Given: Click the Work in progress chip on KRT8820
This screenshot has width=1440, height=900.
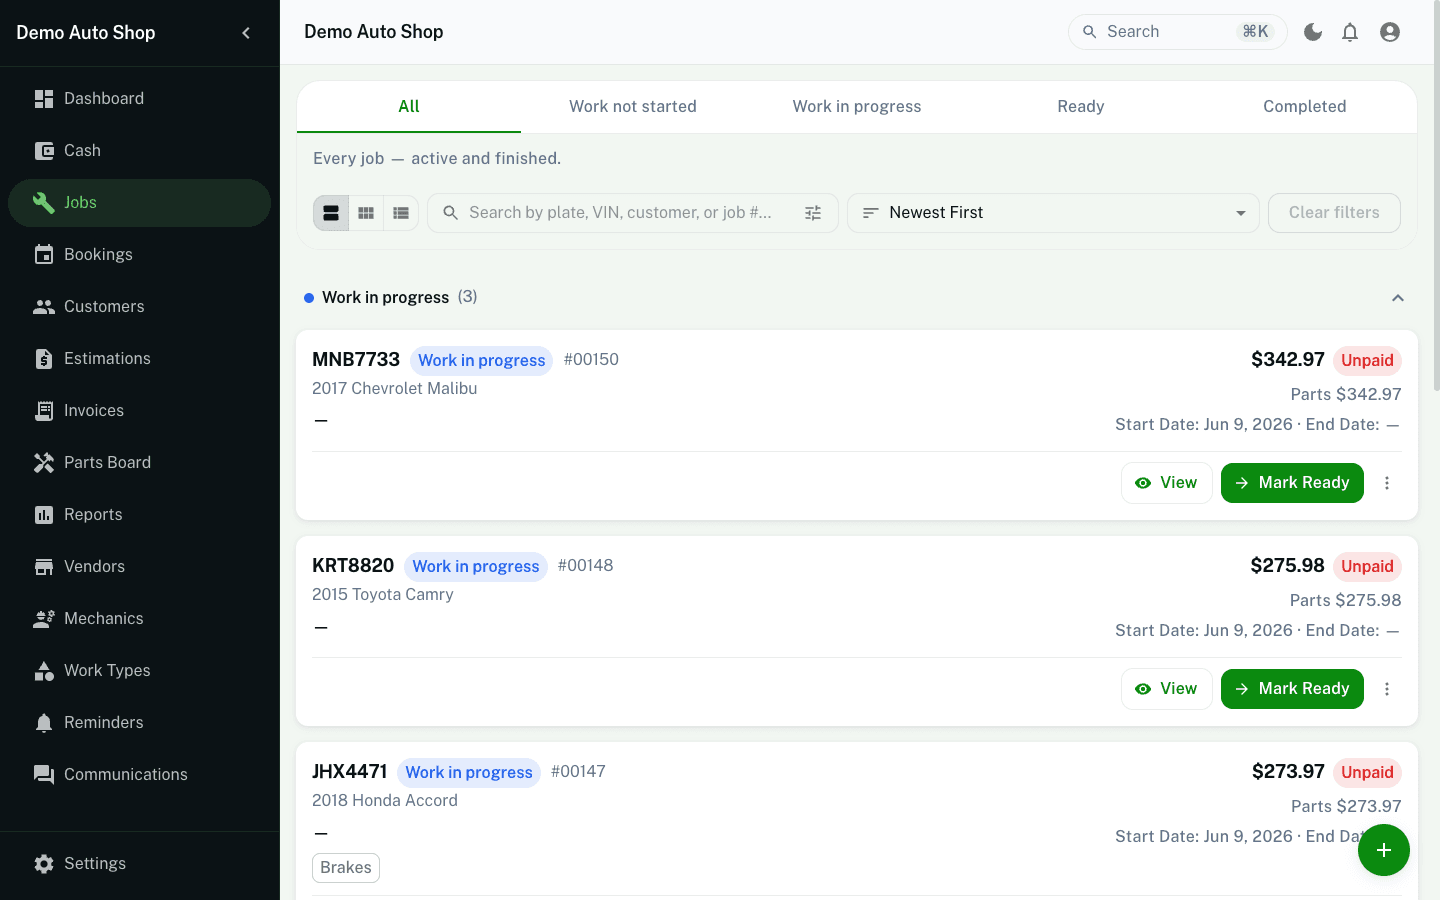Looking at the screenshot, I should [x=476, y=566].
